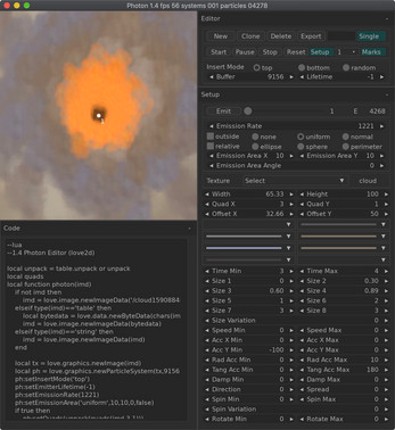Increase Tang Acc Max with right arrow
Viewport: 395px width, 430px height.
click(x=386, y=370)
